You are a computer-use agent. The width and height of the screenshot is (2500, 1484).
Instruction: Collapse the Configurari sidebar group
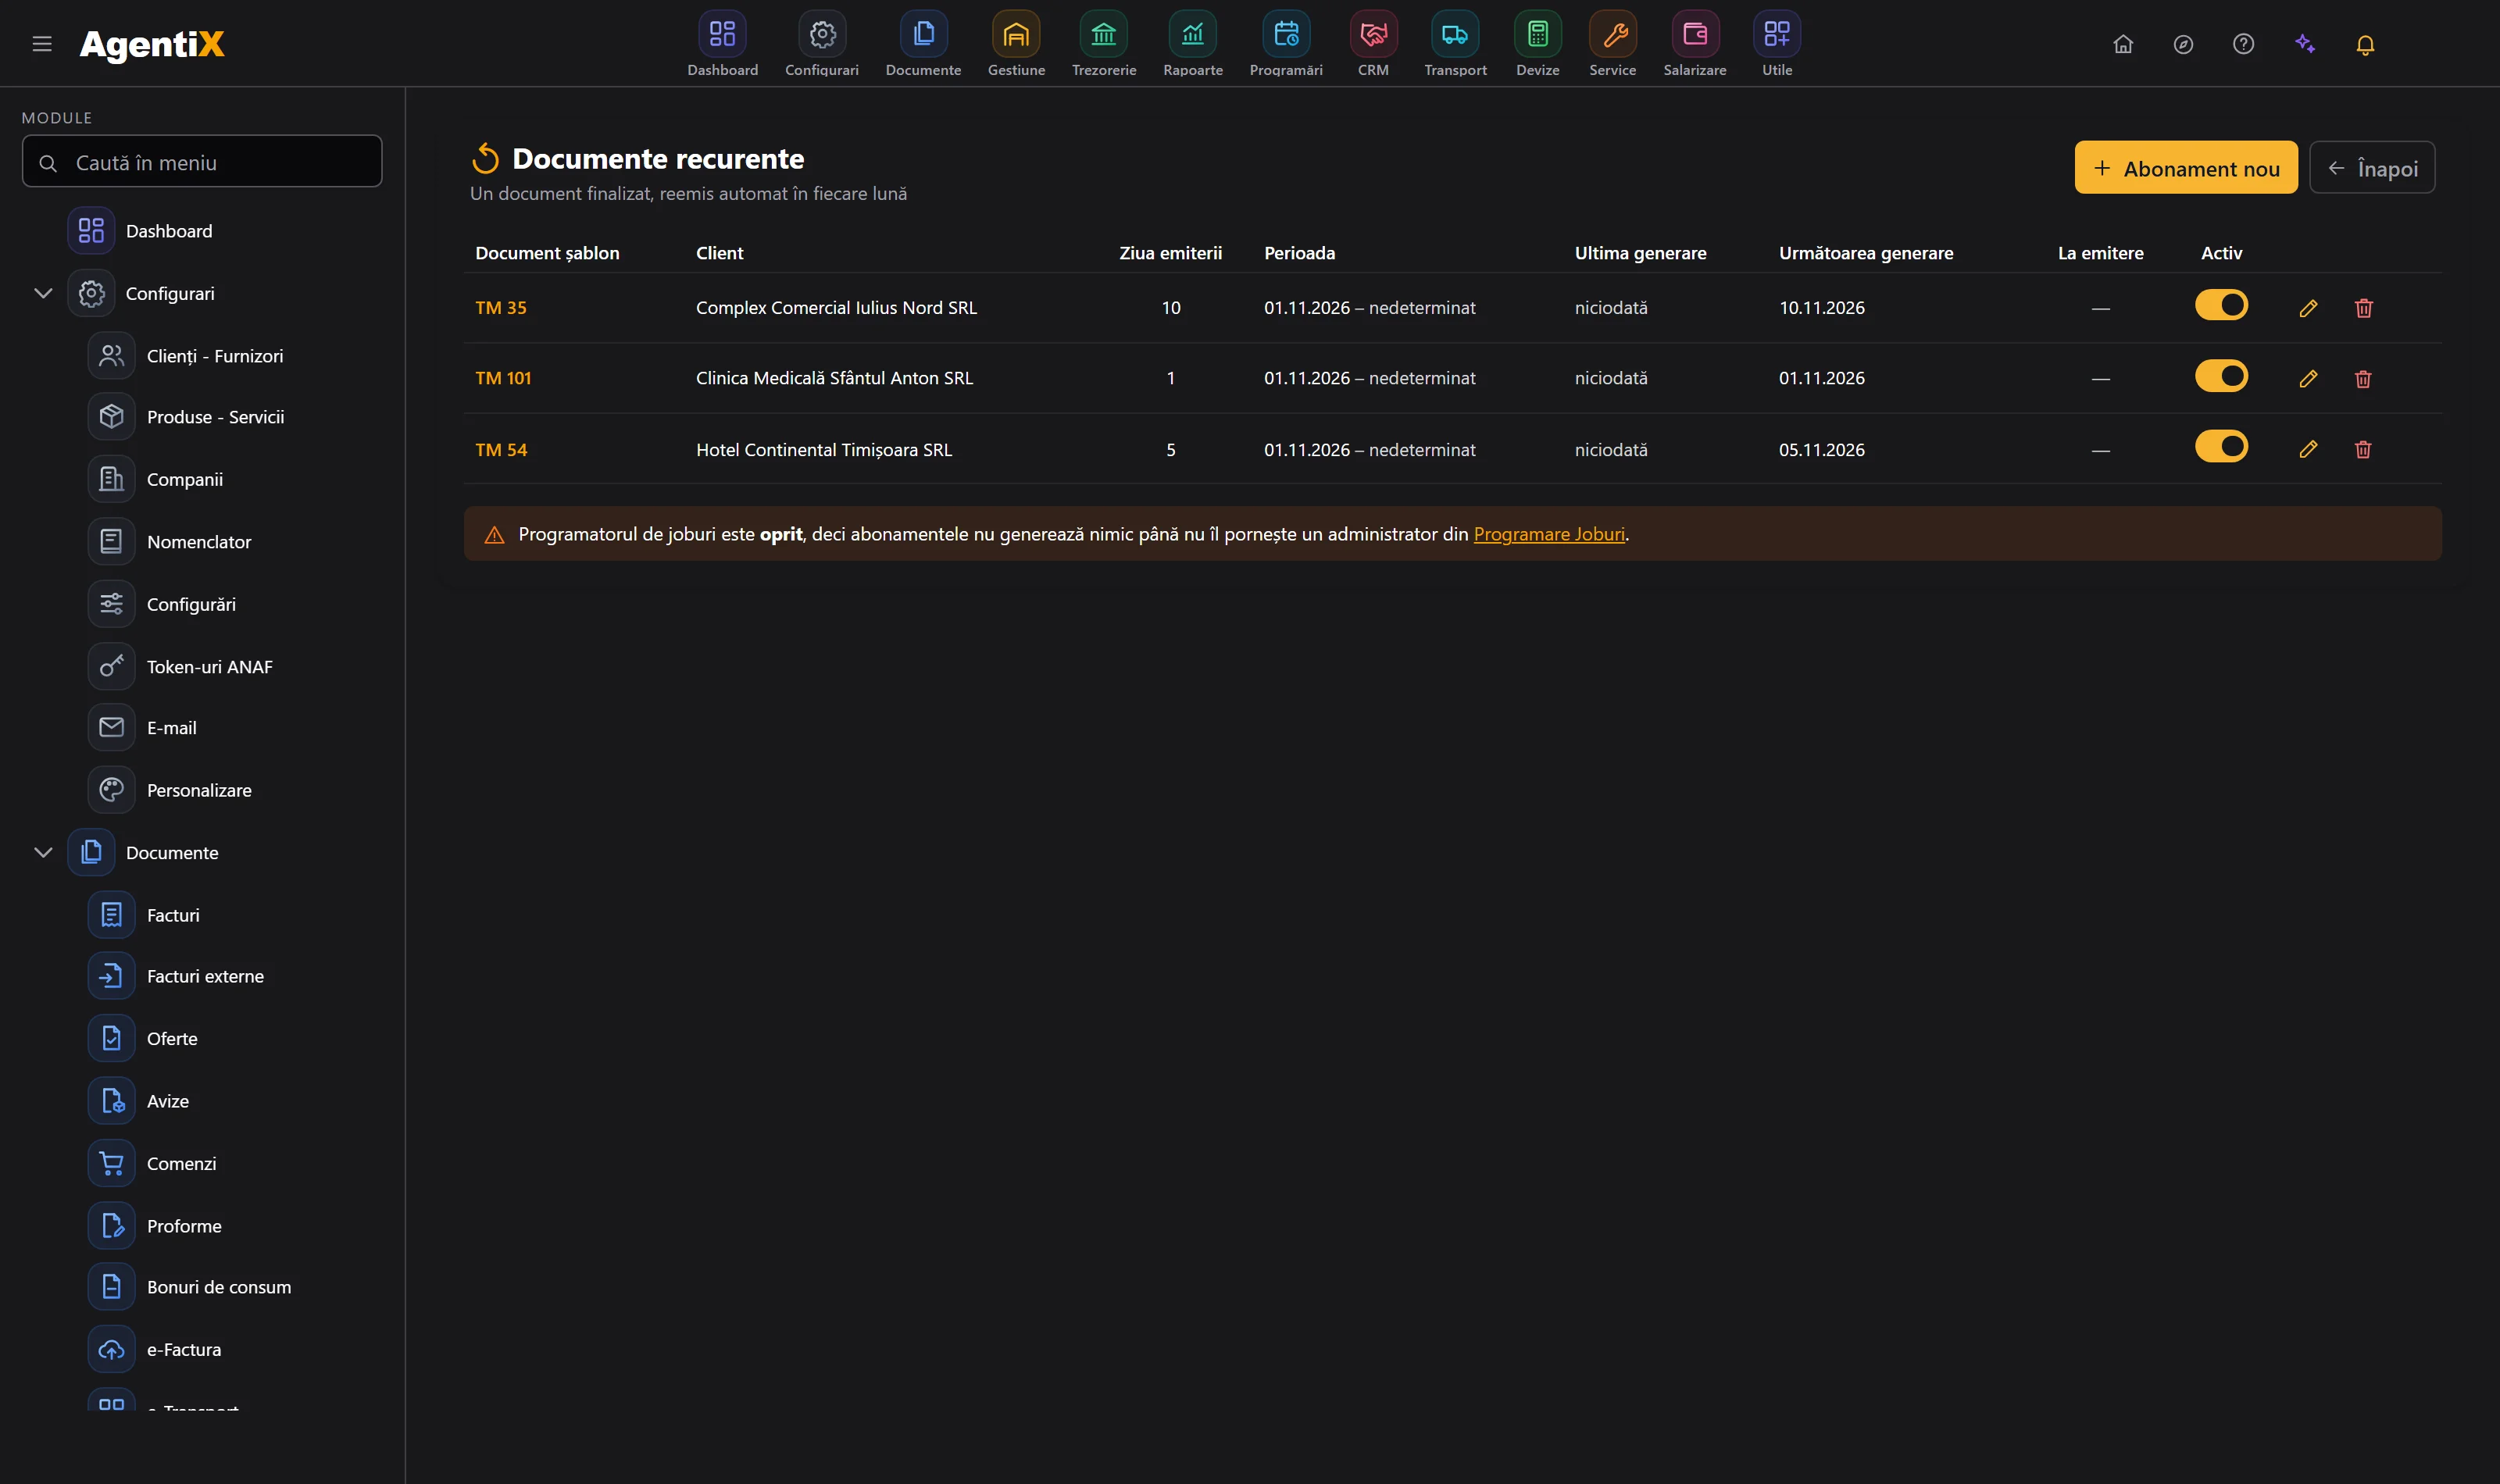[x=43, y=293]
